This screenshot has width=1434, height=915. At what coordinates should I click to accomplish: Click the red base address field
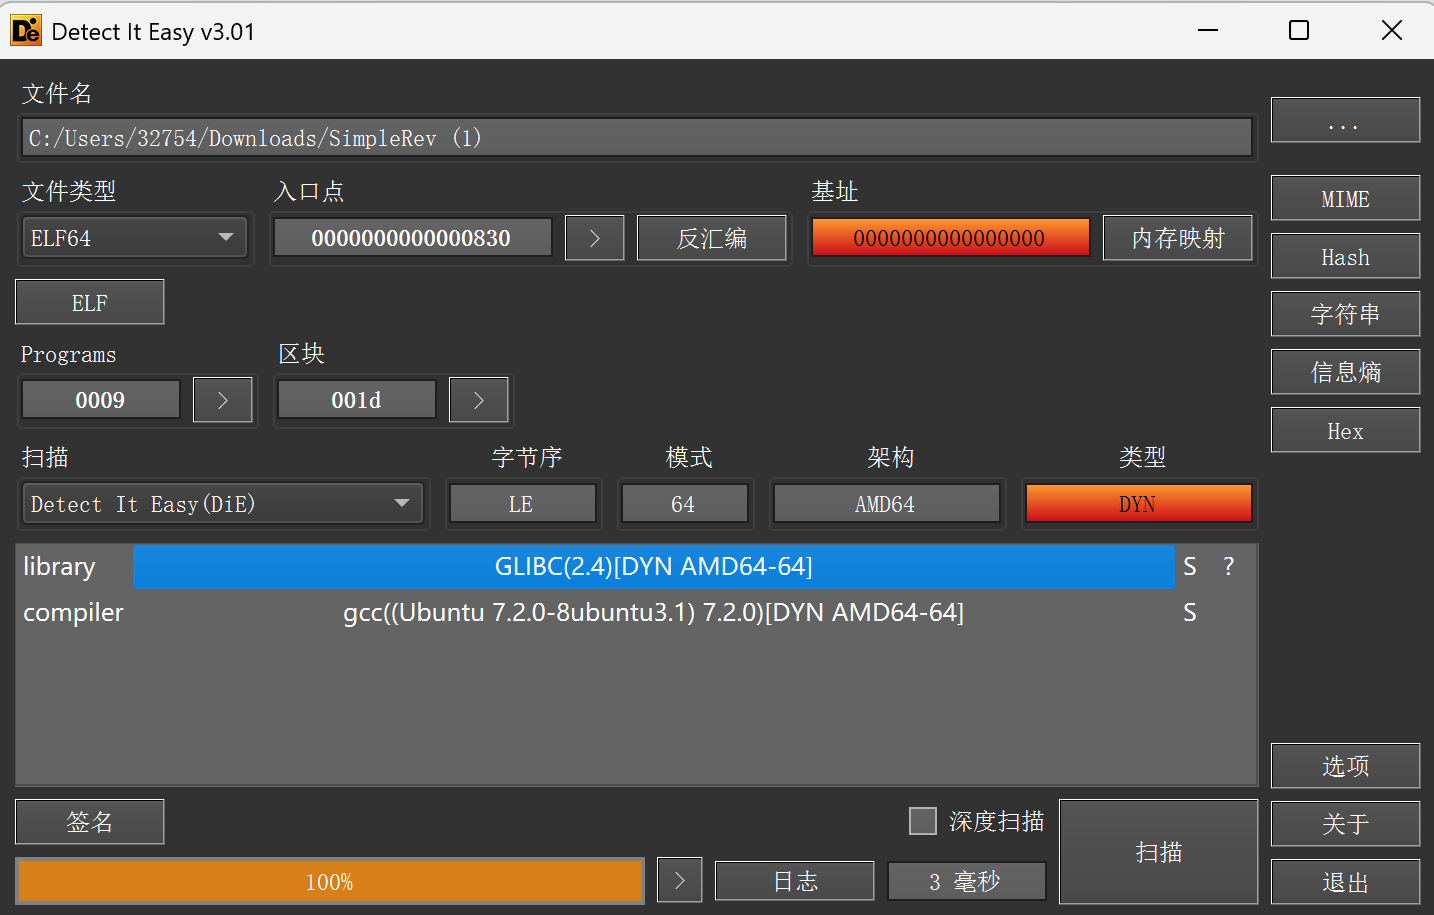click(950, 238)
